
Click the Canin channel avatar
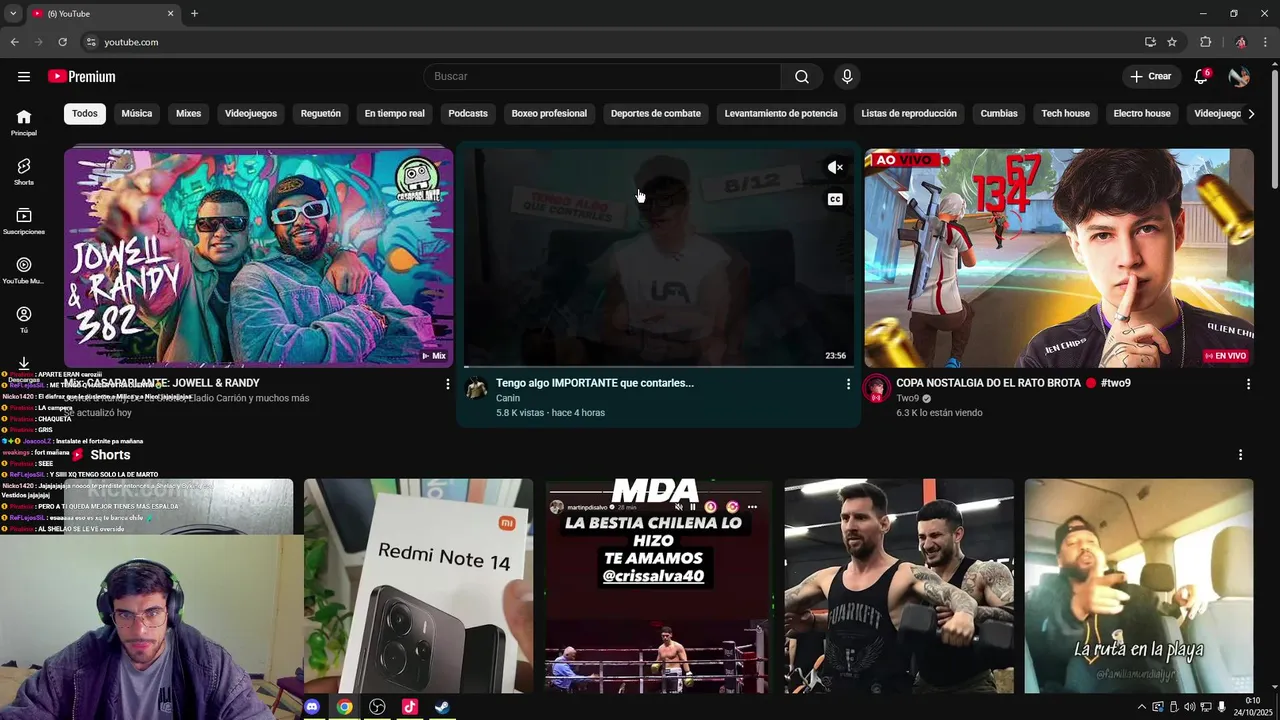[477, 389]
